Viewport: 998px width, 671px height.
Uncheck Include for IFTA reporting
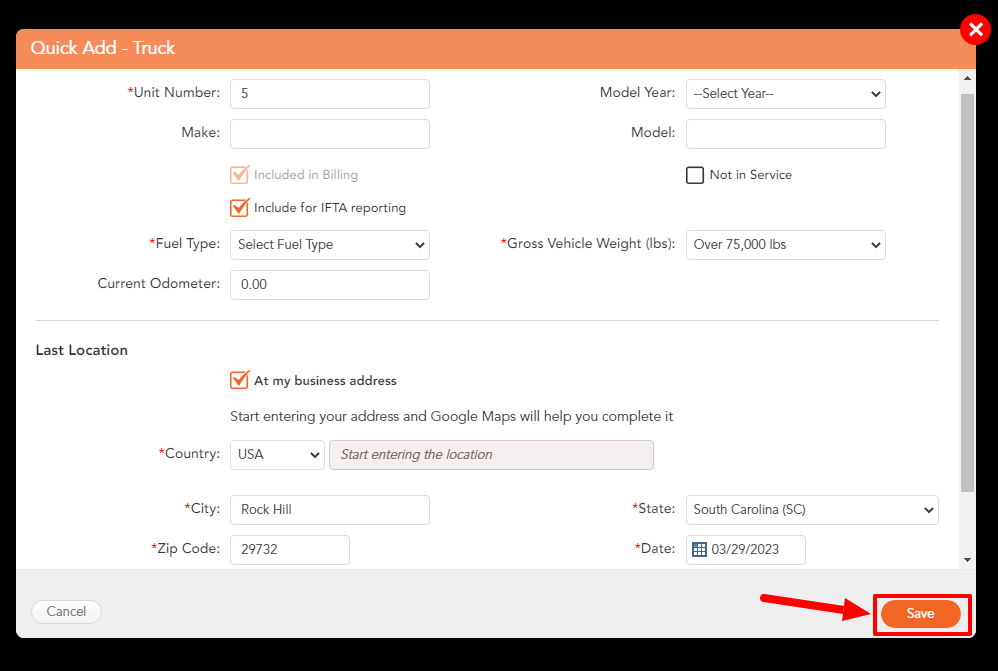pyautogui.click(x=239, y=208)
